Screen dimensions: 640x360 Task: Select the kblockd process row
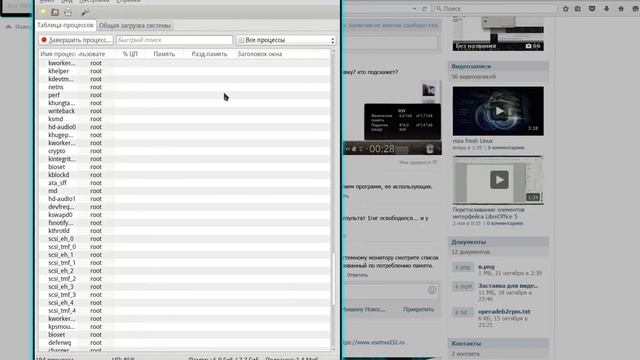click(184, 175)
